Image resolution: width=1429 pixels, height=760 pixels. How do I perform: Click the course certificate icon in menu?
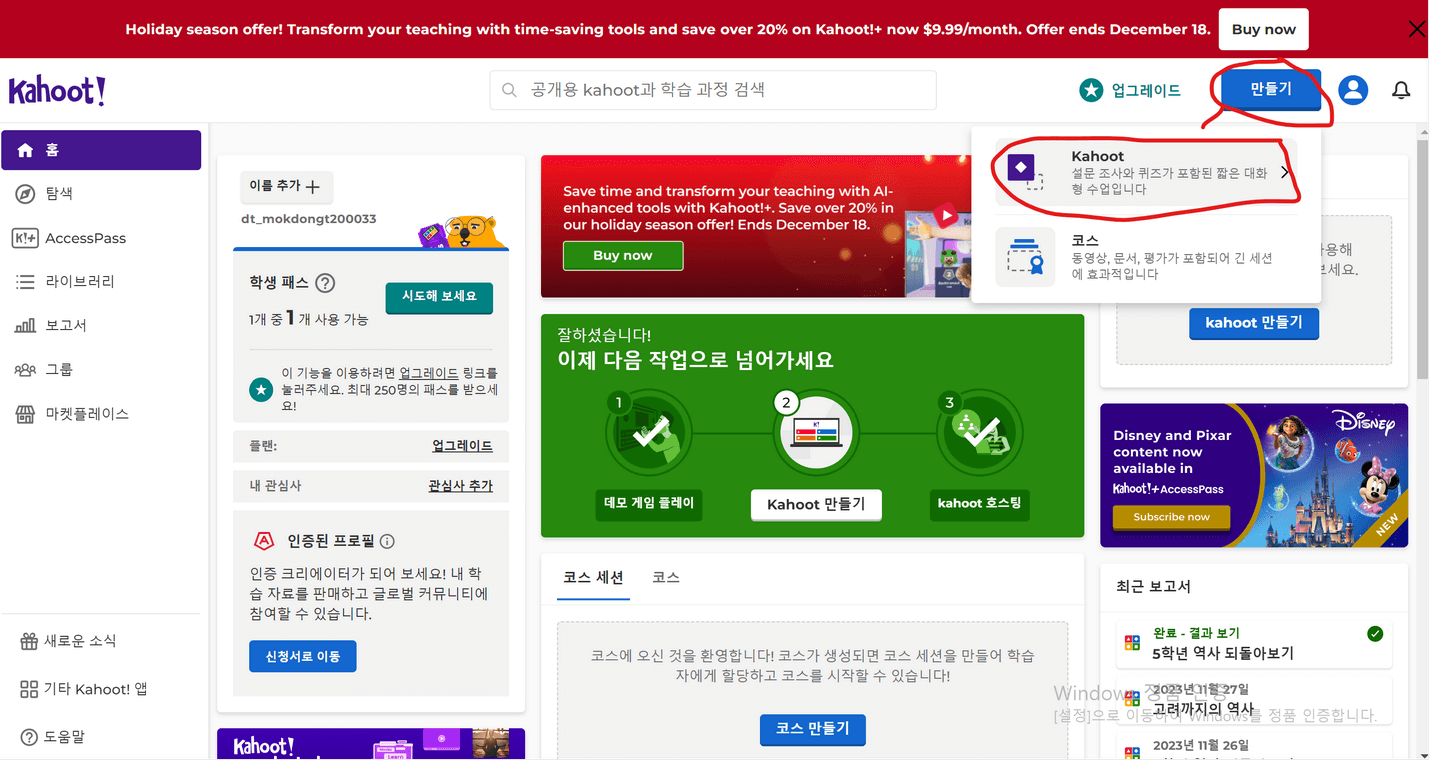click(x=1025, y=257)
